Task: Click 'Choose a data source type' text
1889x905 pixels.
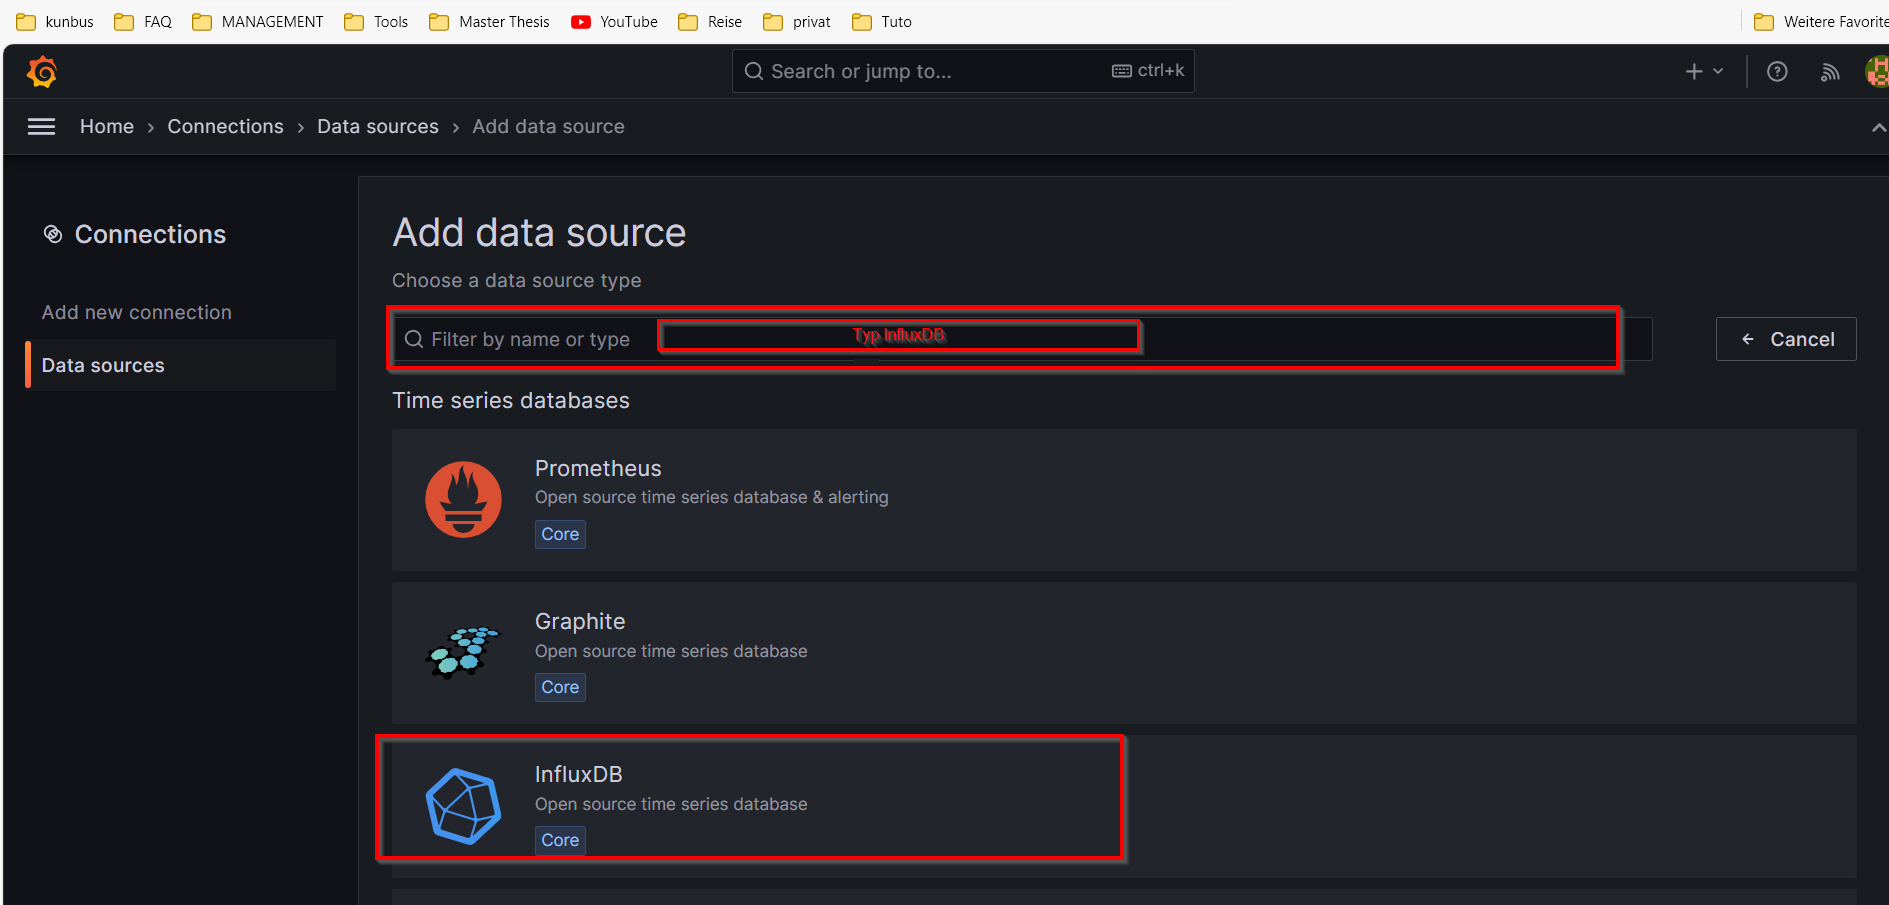Action: click(x=517, y=280)
